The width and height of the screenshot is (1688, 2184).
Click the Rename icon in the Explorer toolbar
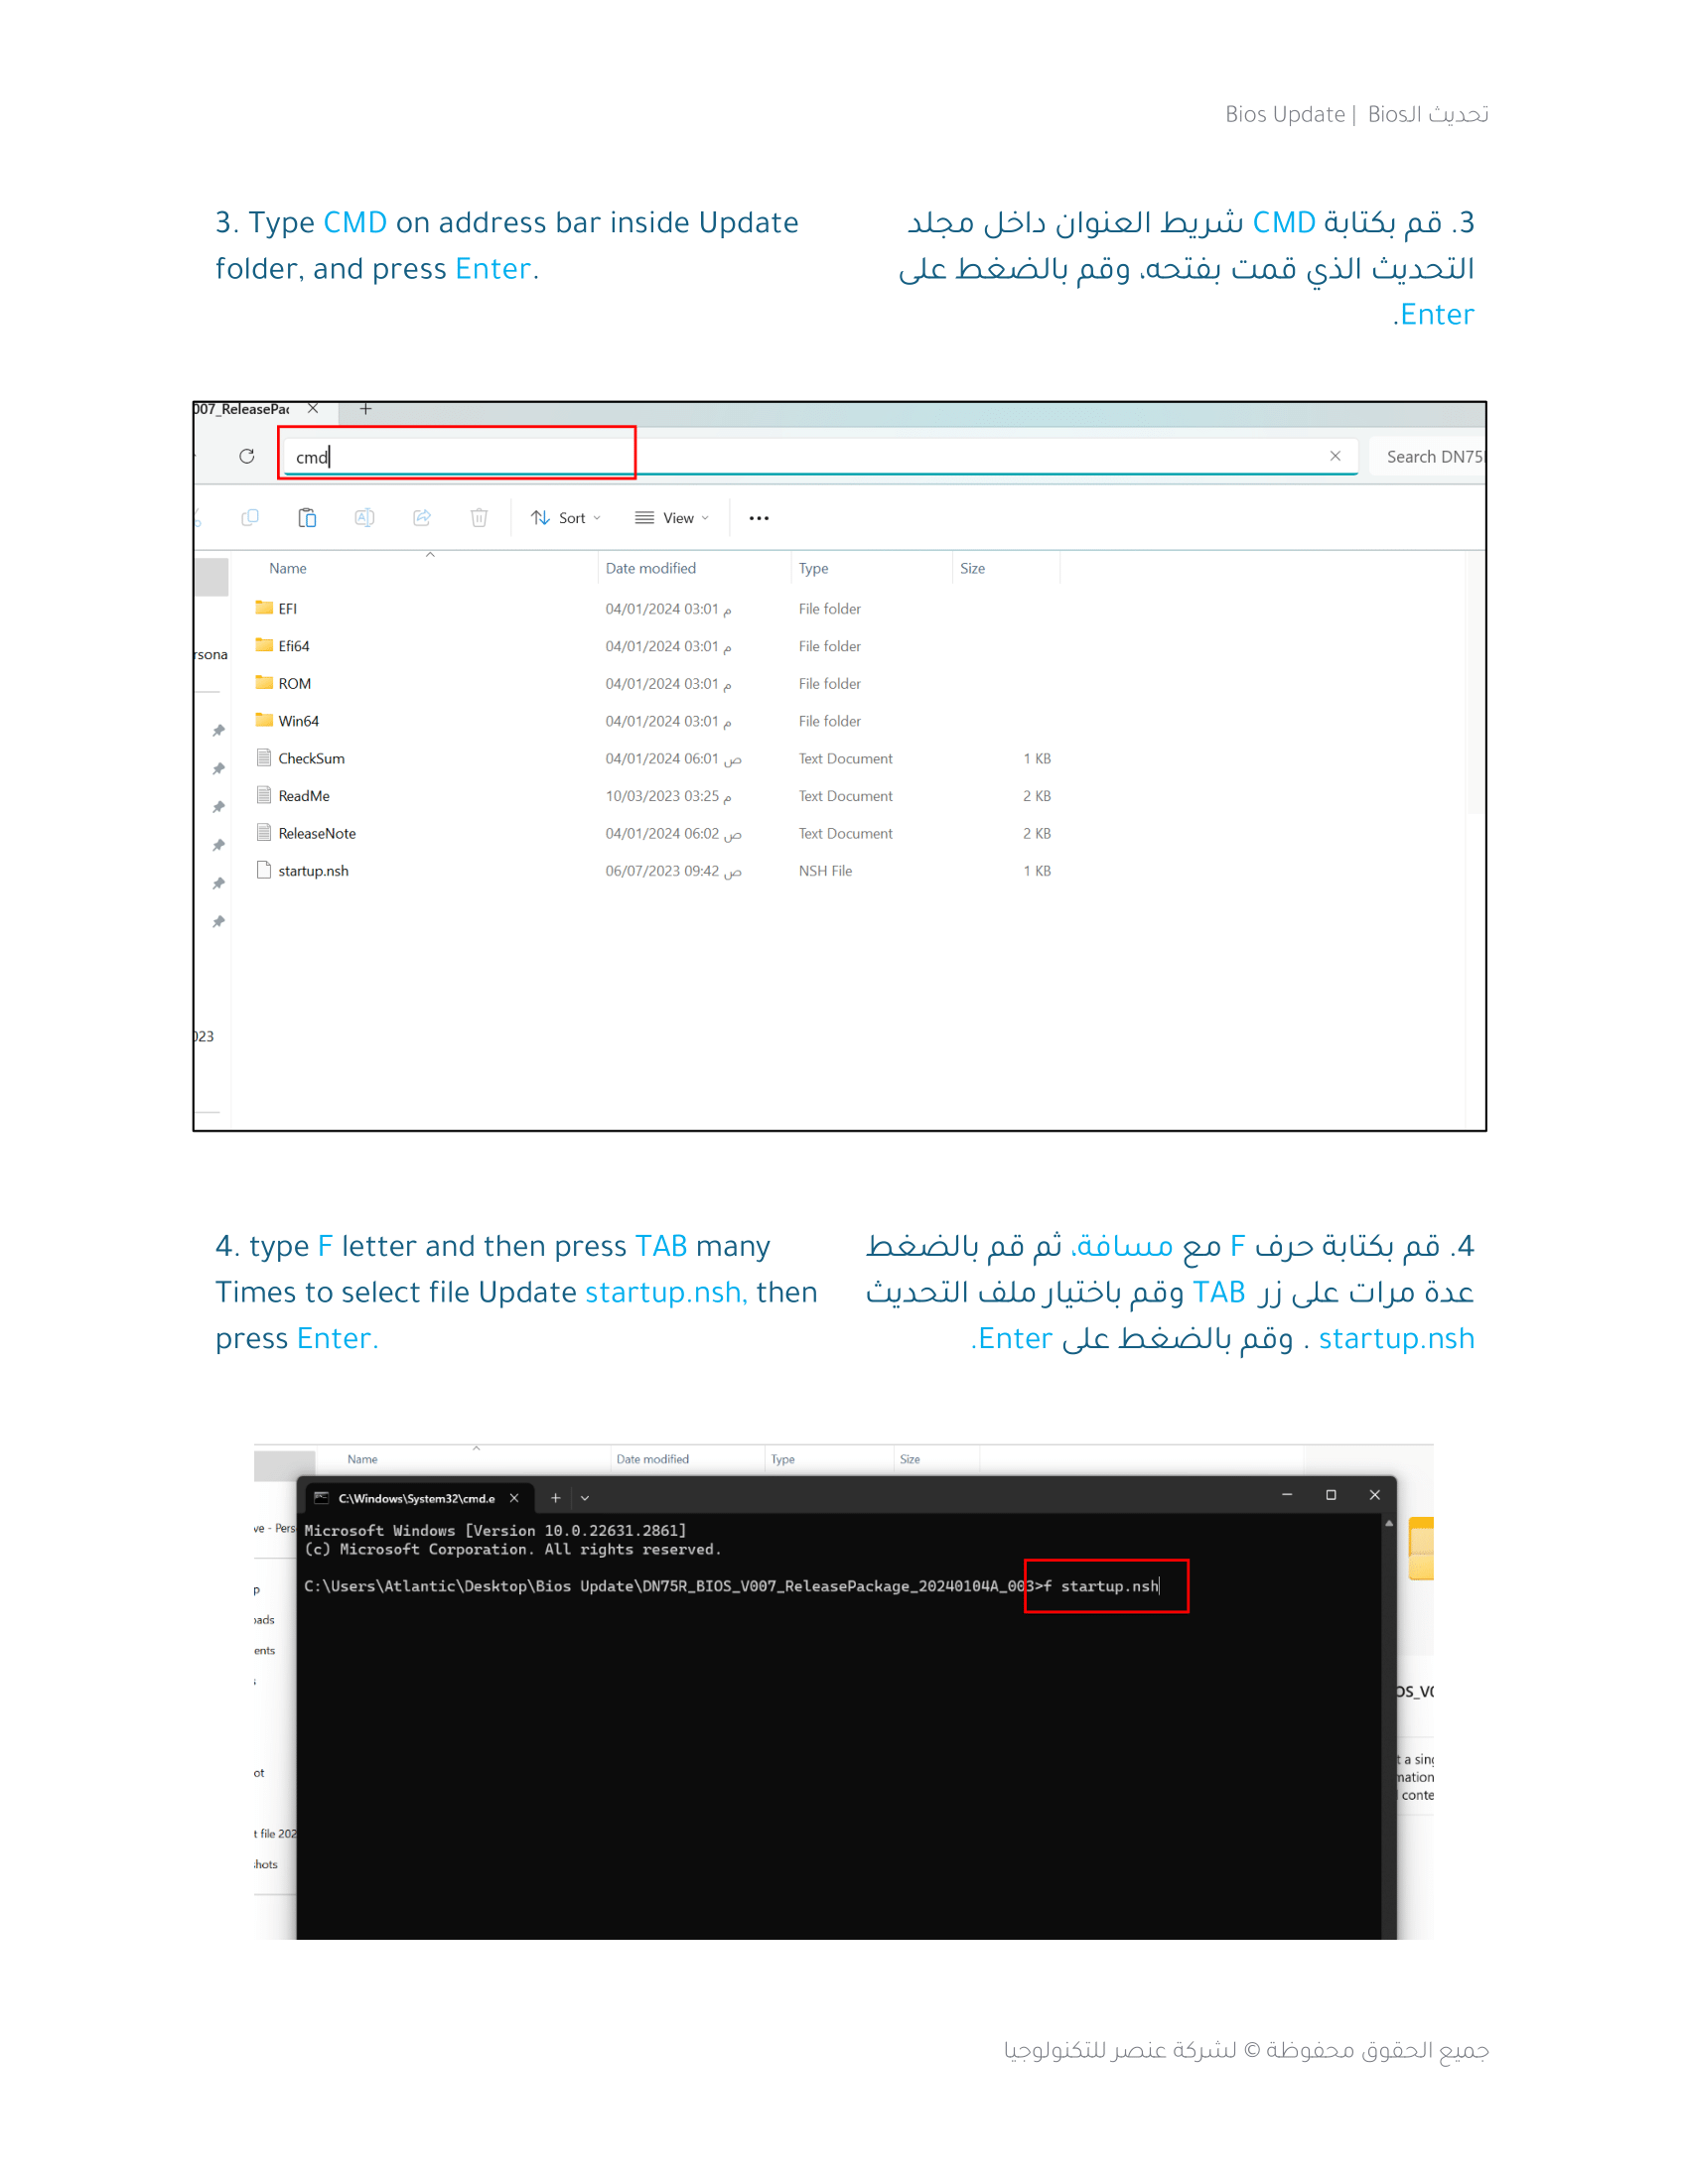coord(365,517)
